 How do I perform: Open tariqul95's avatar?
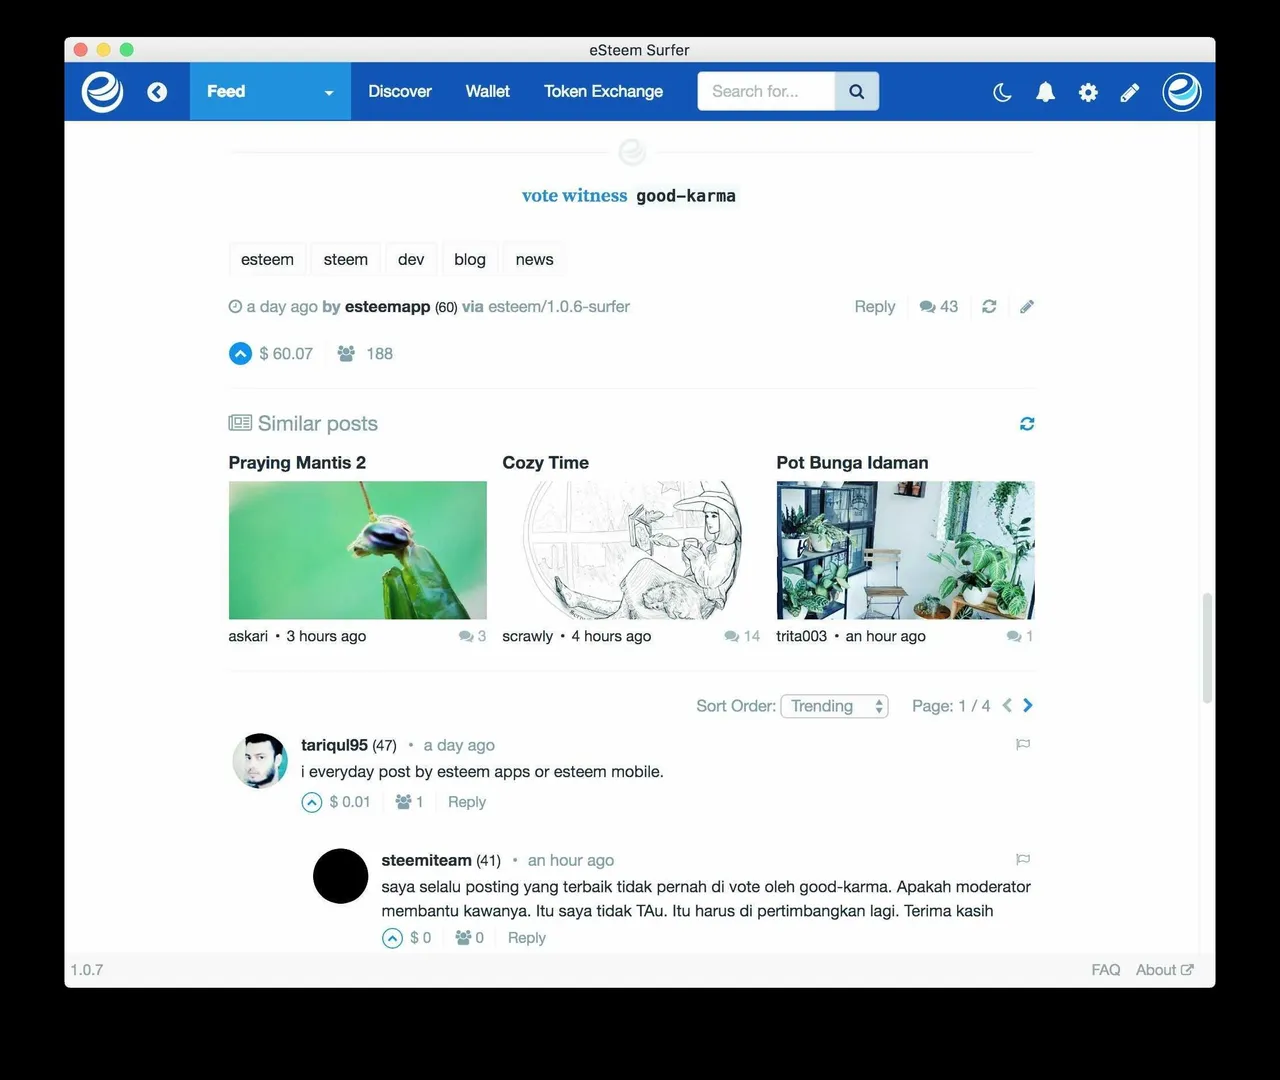coord(260,761)
